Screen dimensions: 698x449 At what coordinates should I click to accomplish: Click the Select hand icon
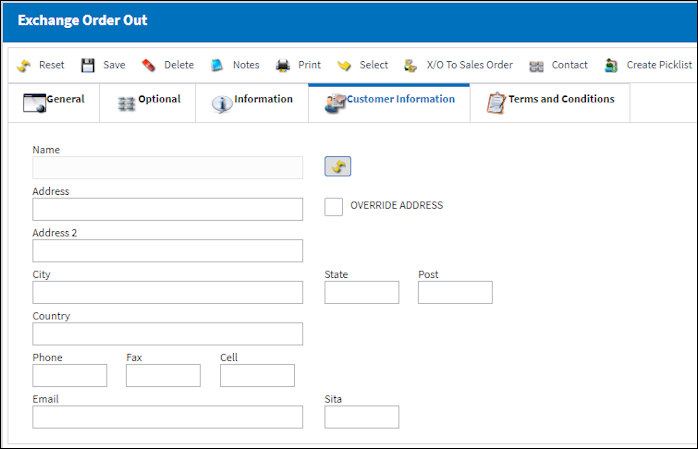tap(344, 66)
